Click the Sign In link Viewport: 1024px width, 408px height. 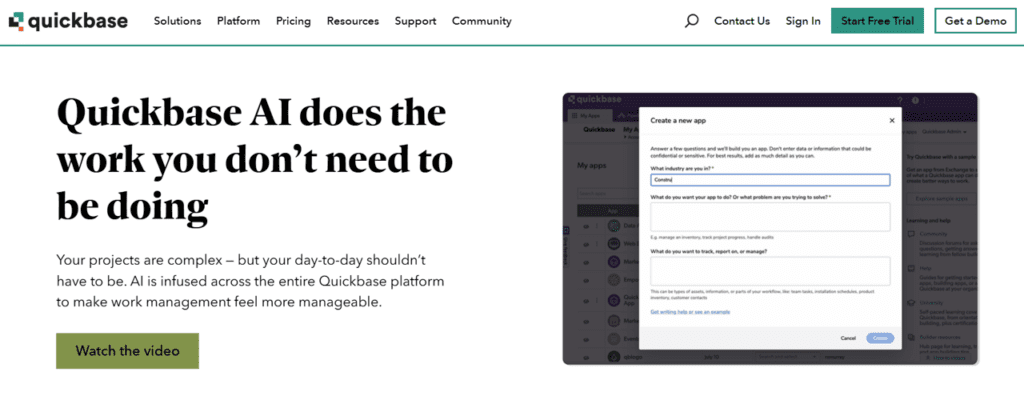point(803,21)
